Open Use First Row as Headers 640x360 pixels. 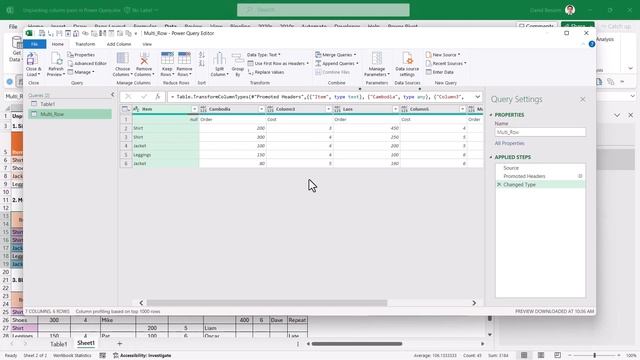[x=278, y=63]
